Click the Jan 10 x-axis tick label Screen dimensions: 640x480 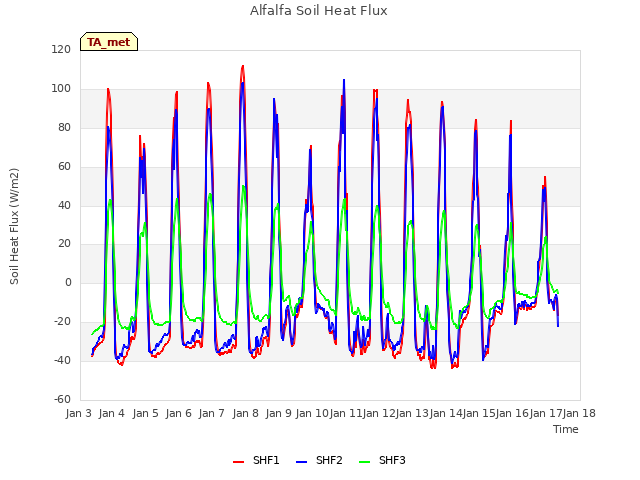point(312,413)
